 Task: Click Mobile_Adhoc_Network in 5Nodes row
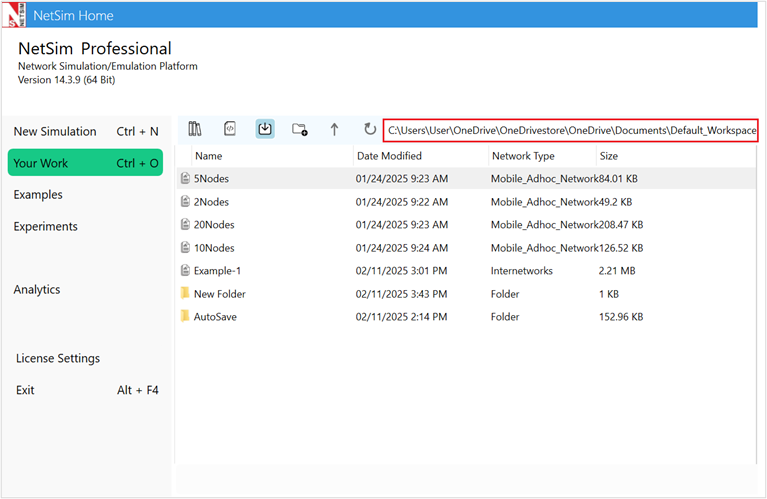click(x=544, y=179)
